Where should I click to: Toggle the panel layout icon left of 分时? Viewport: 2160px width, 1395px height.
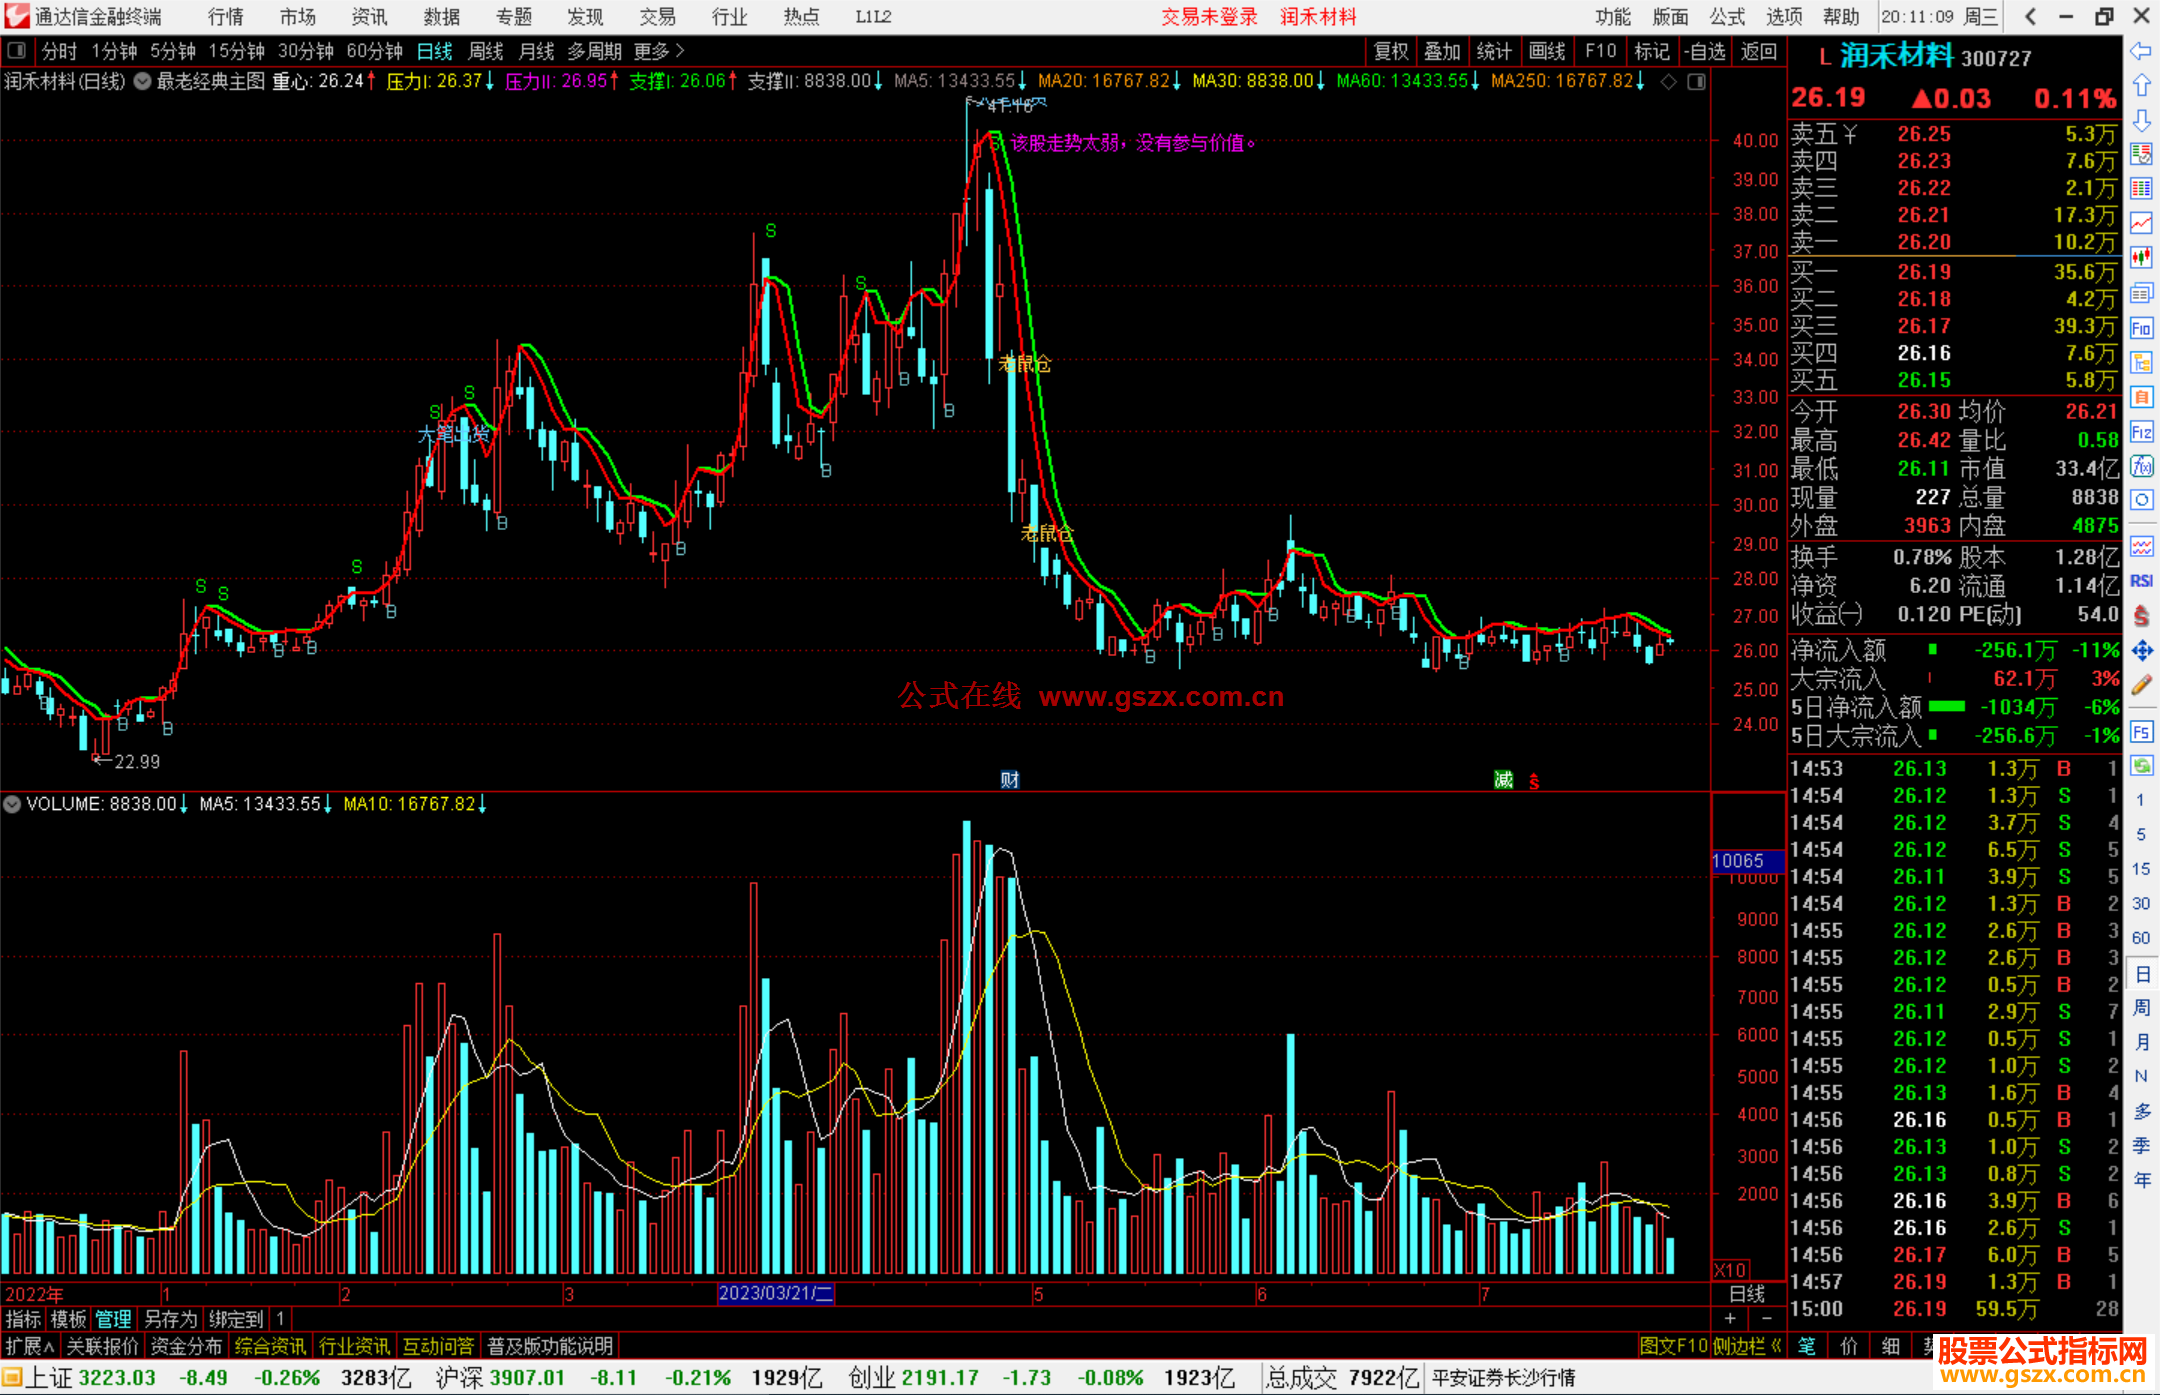coord(17,51)
